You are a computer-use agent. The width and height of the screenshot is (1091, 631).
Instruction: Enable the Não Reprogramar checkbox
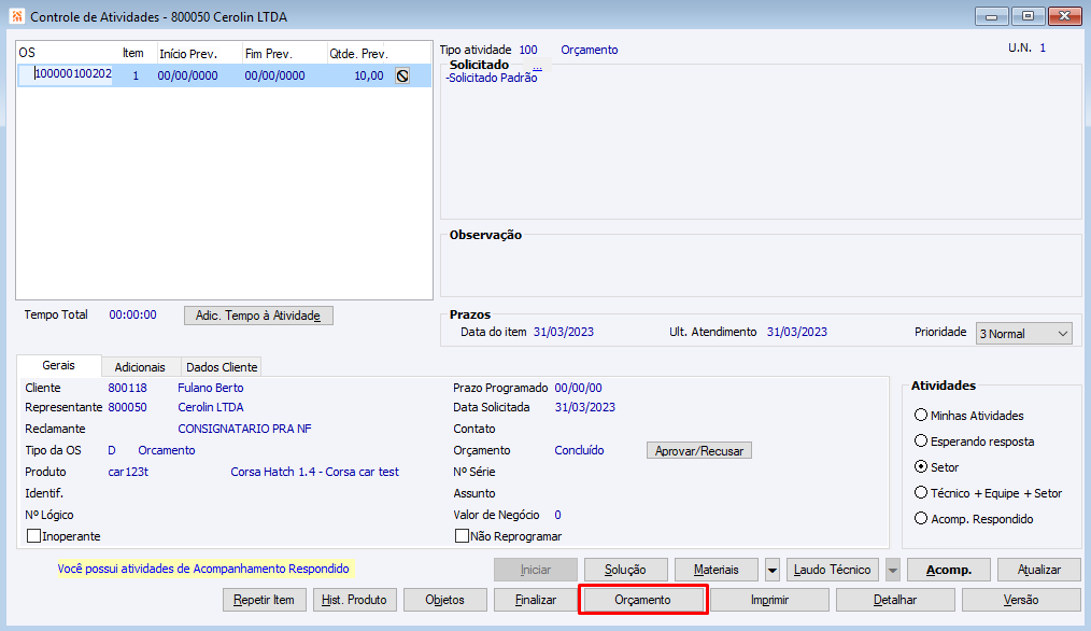click(461, 536)
